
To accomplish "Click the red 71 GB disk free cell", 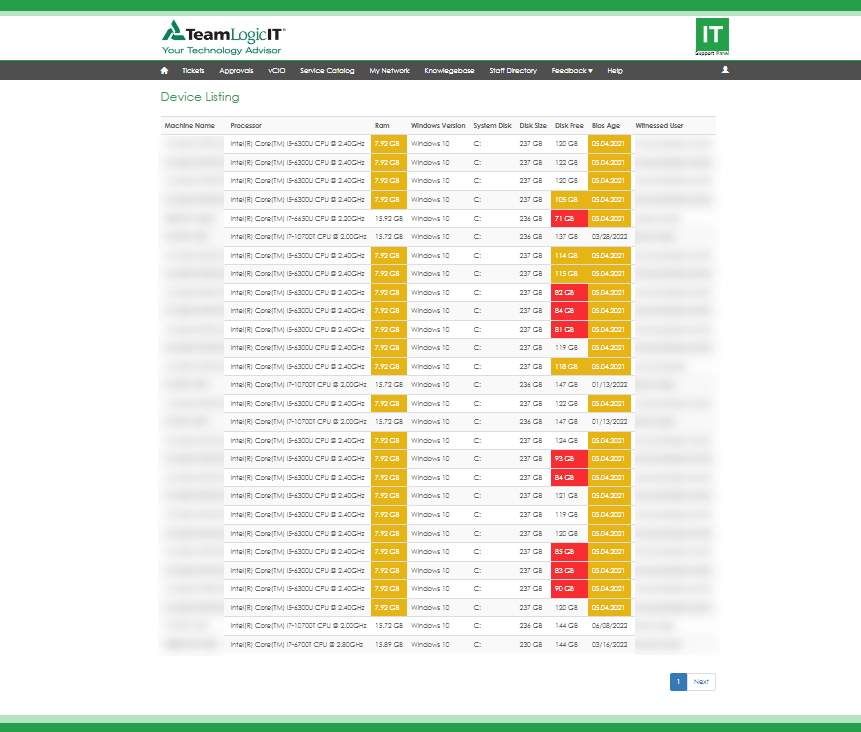I will 569,218.
